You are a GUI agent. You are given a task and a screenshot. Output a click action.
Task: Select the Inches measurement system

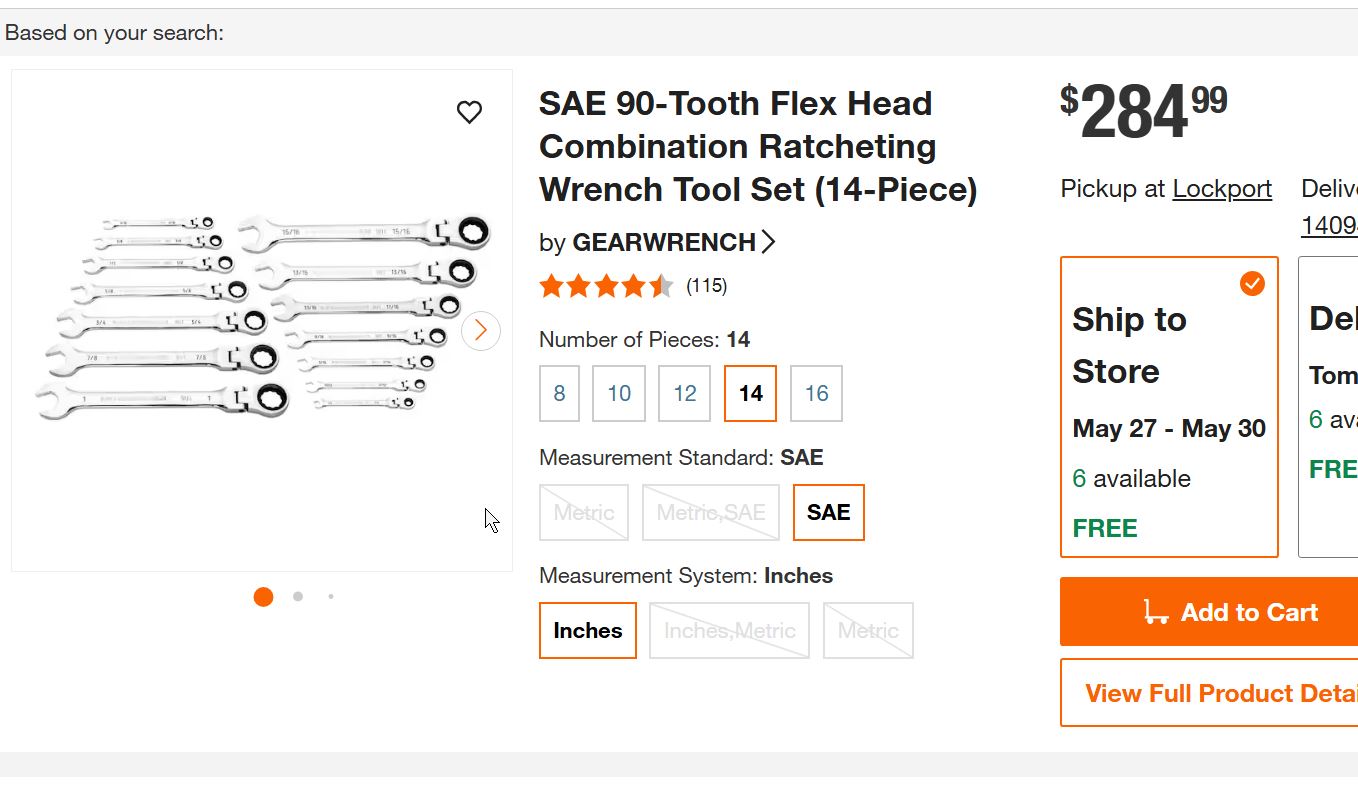point(588,631)
